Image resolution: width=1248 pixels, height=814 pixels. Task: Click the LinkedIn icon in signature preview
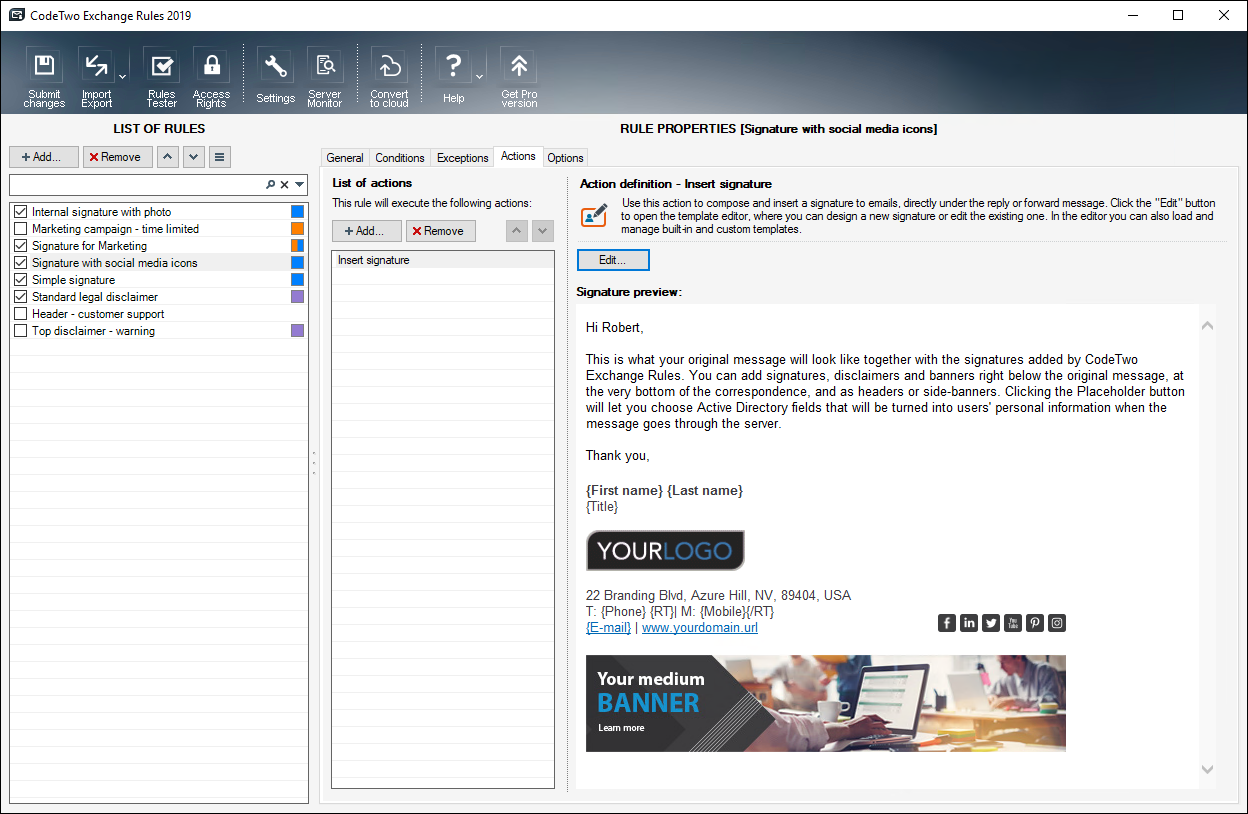(969, 623)
